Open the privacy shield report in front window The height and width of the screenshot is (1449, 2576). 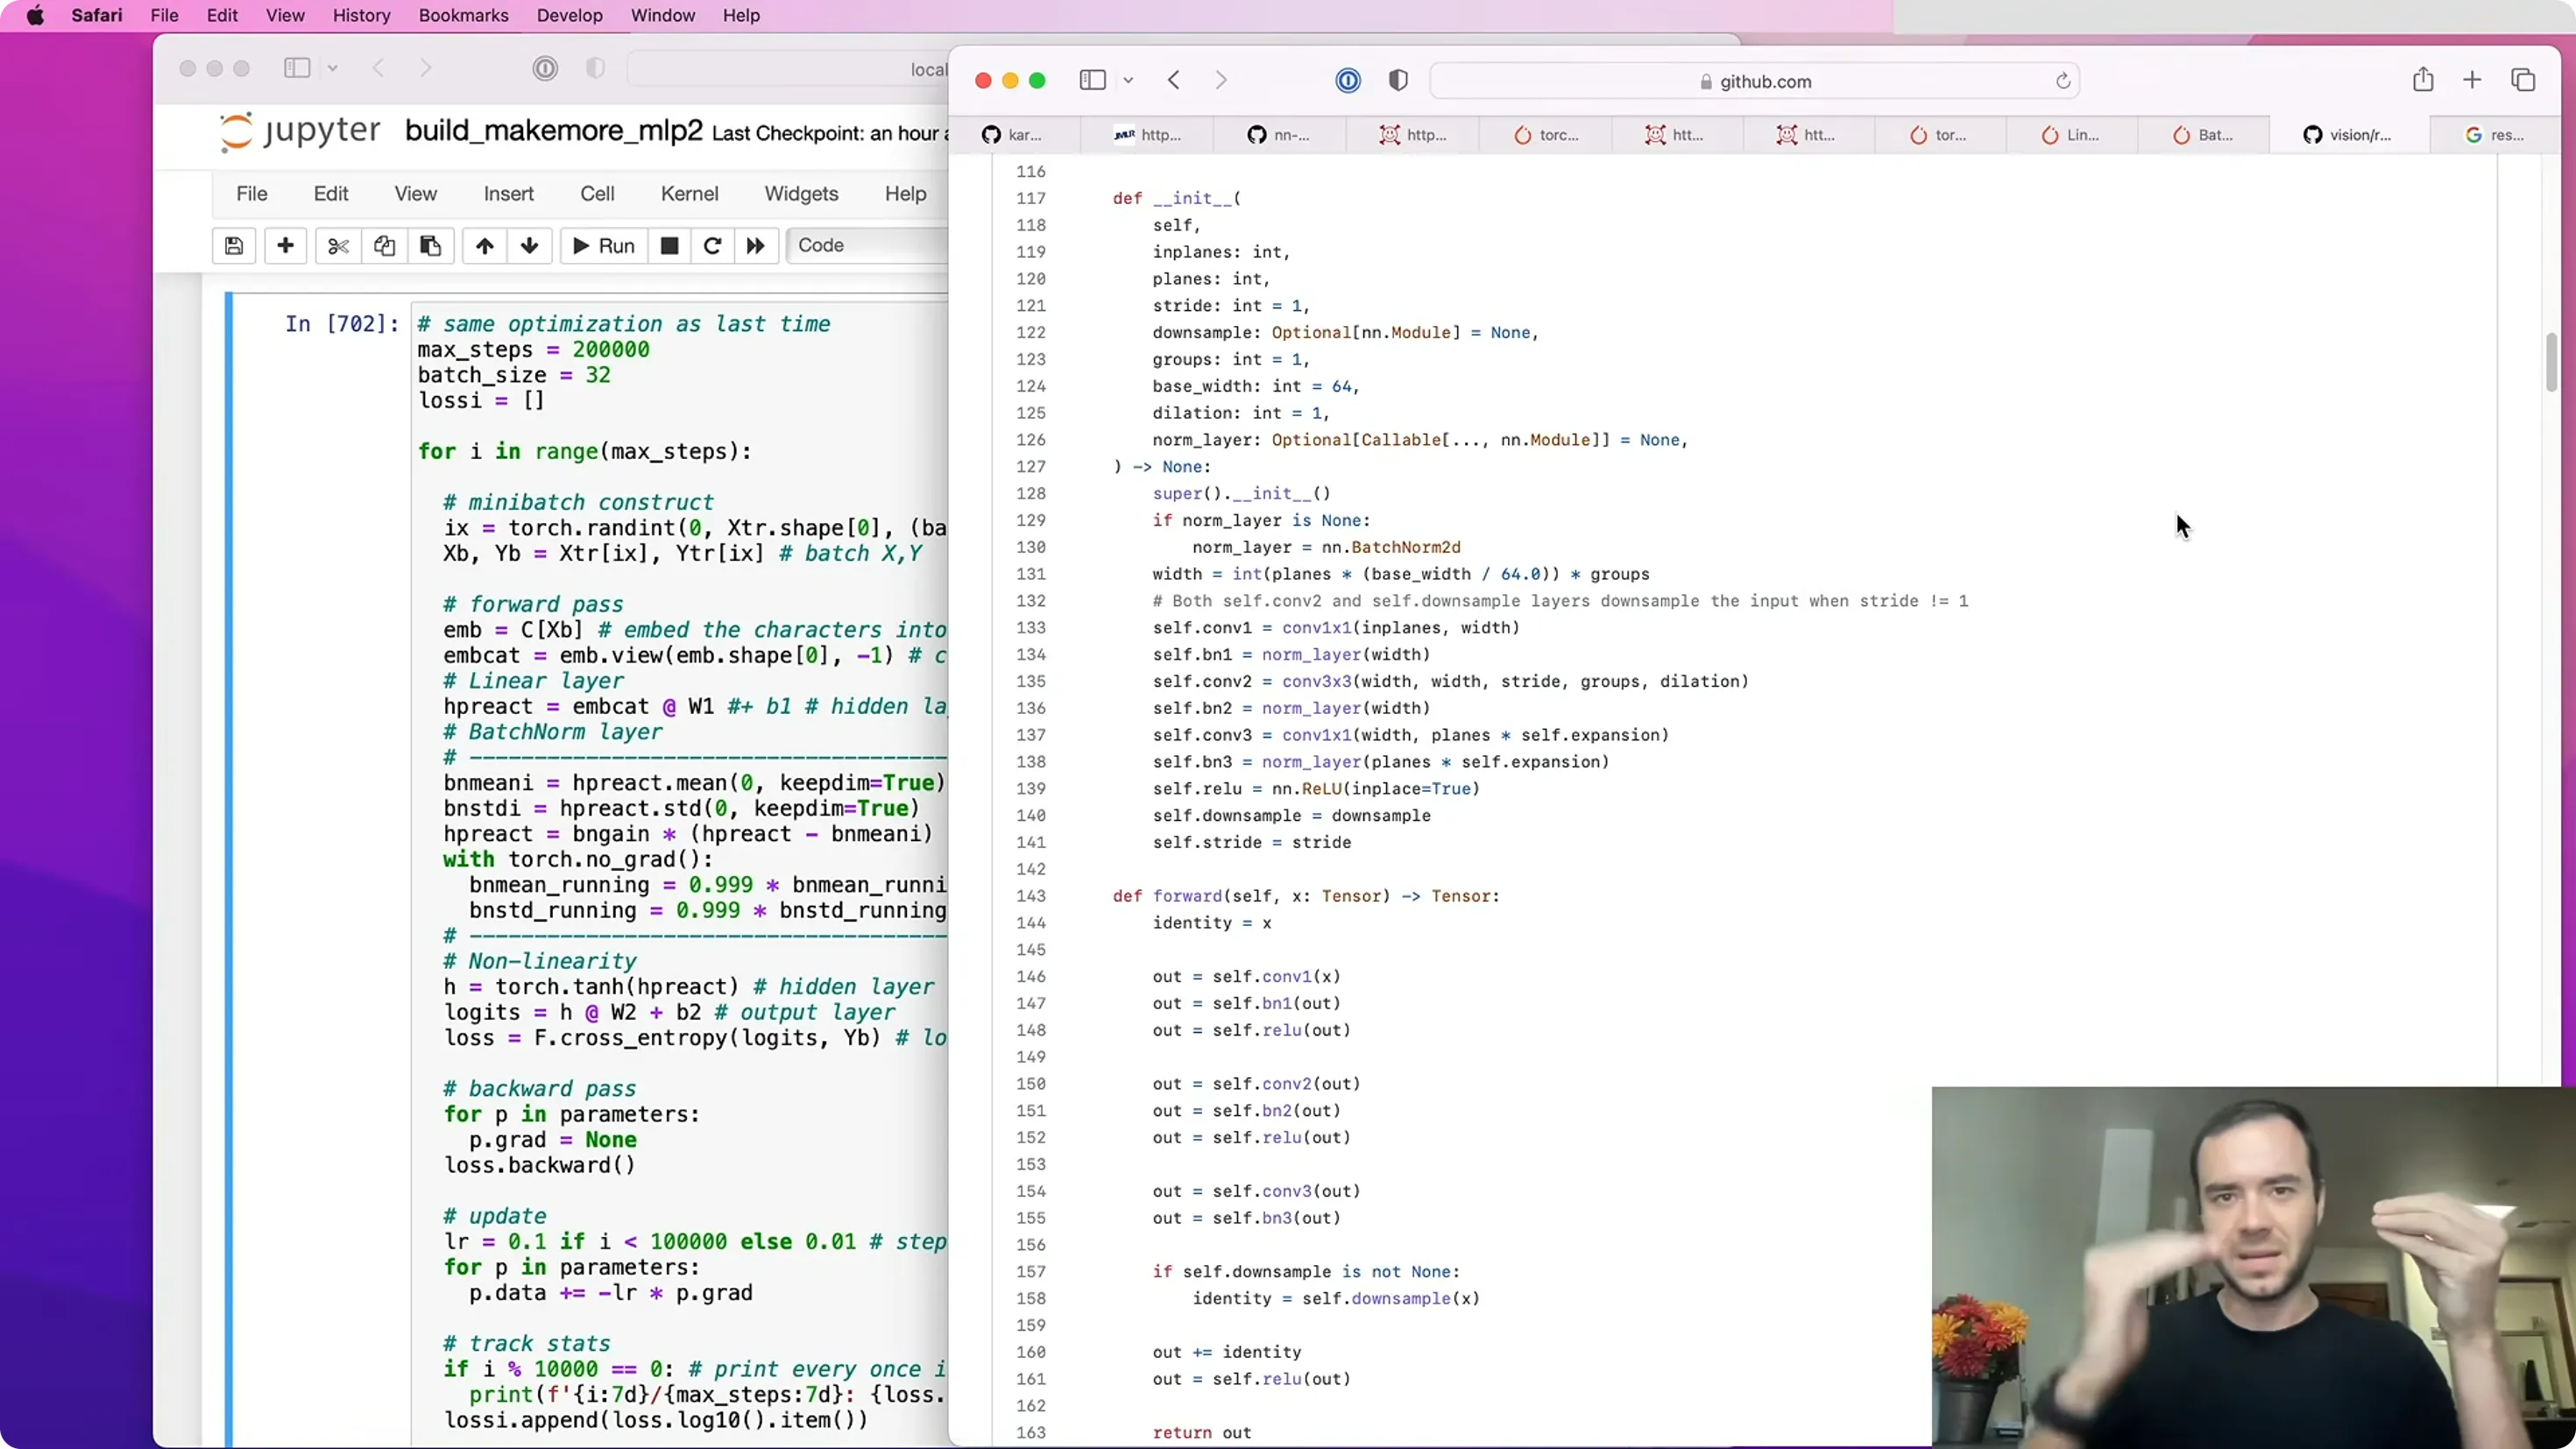[1398, 80]
